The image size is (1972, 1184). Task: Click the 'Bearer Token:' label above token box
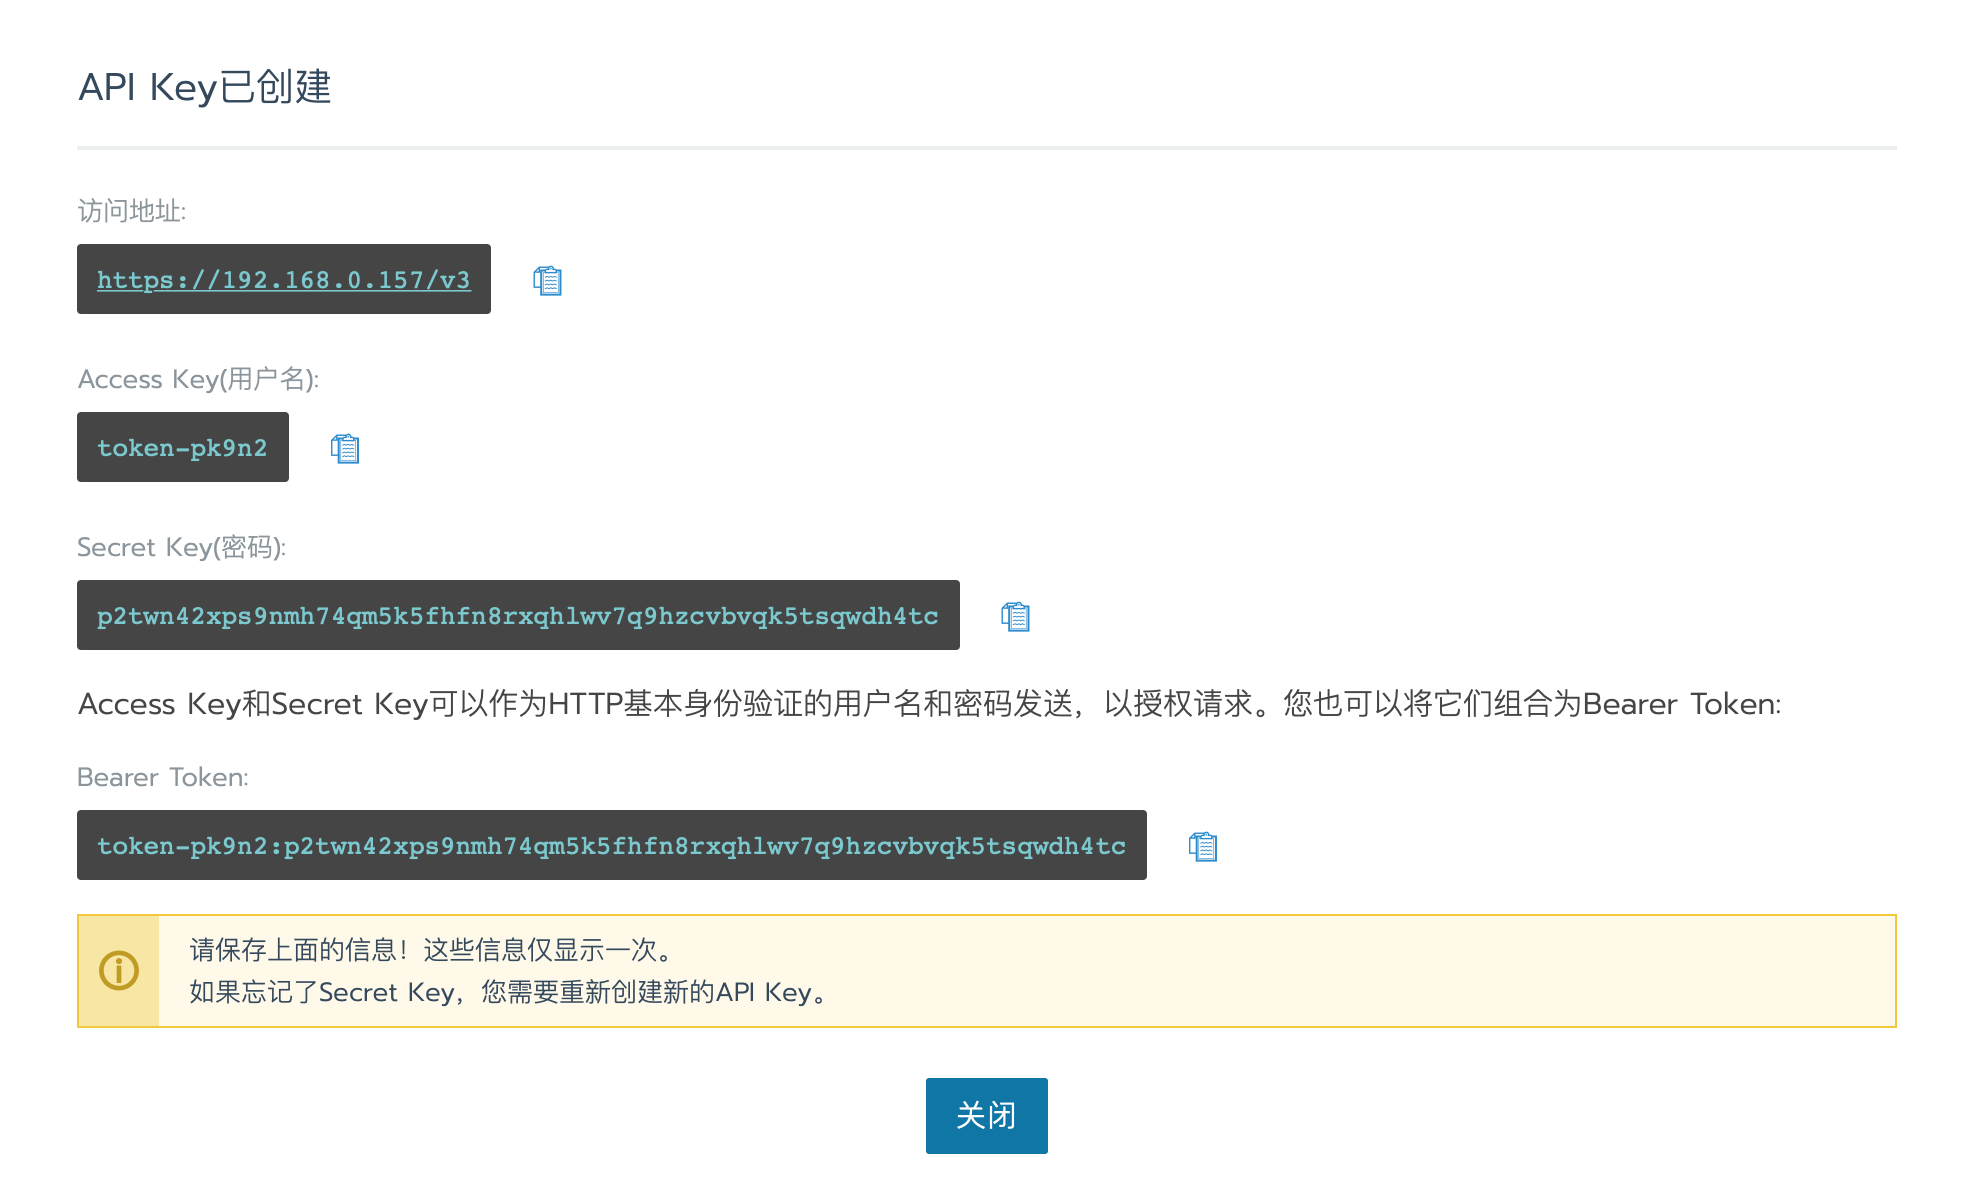point(162,777)
